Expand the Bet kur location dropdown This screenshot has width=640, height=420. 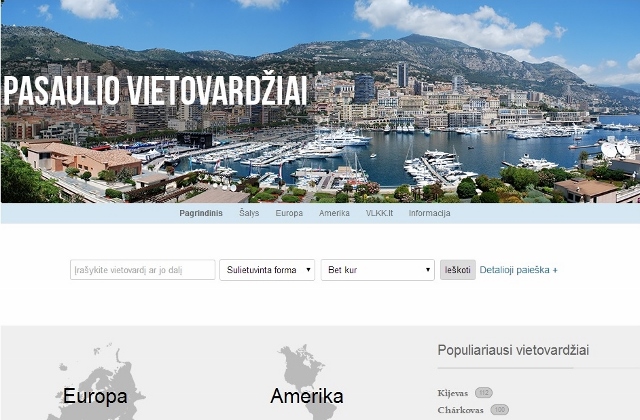pyautogui.click(x=378, y=270)
